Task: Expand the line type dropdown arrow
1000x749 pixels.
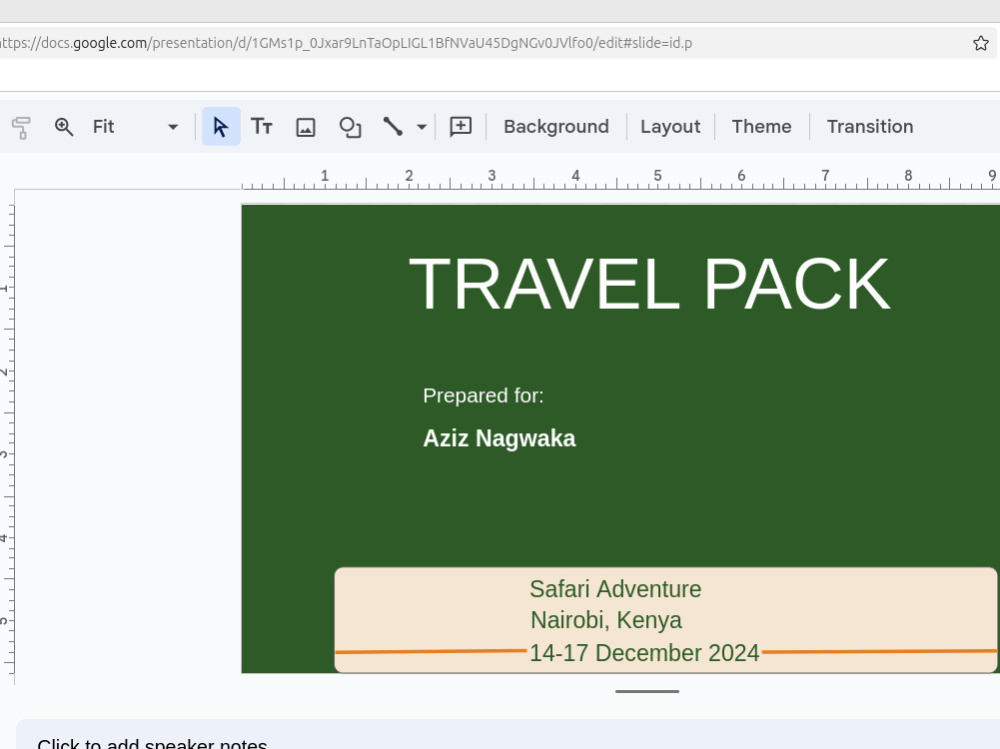Action: click(422, 127)
